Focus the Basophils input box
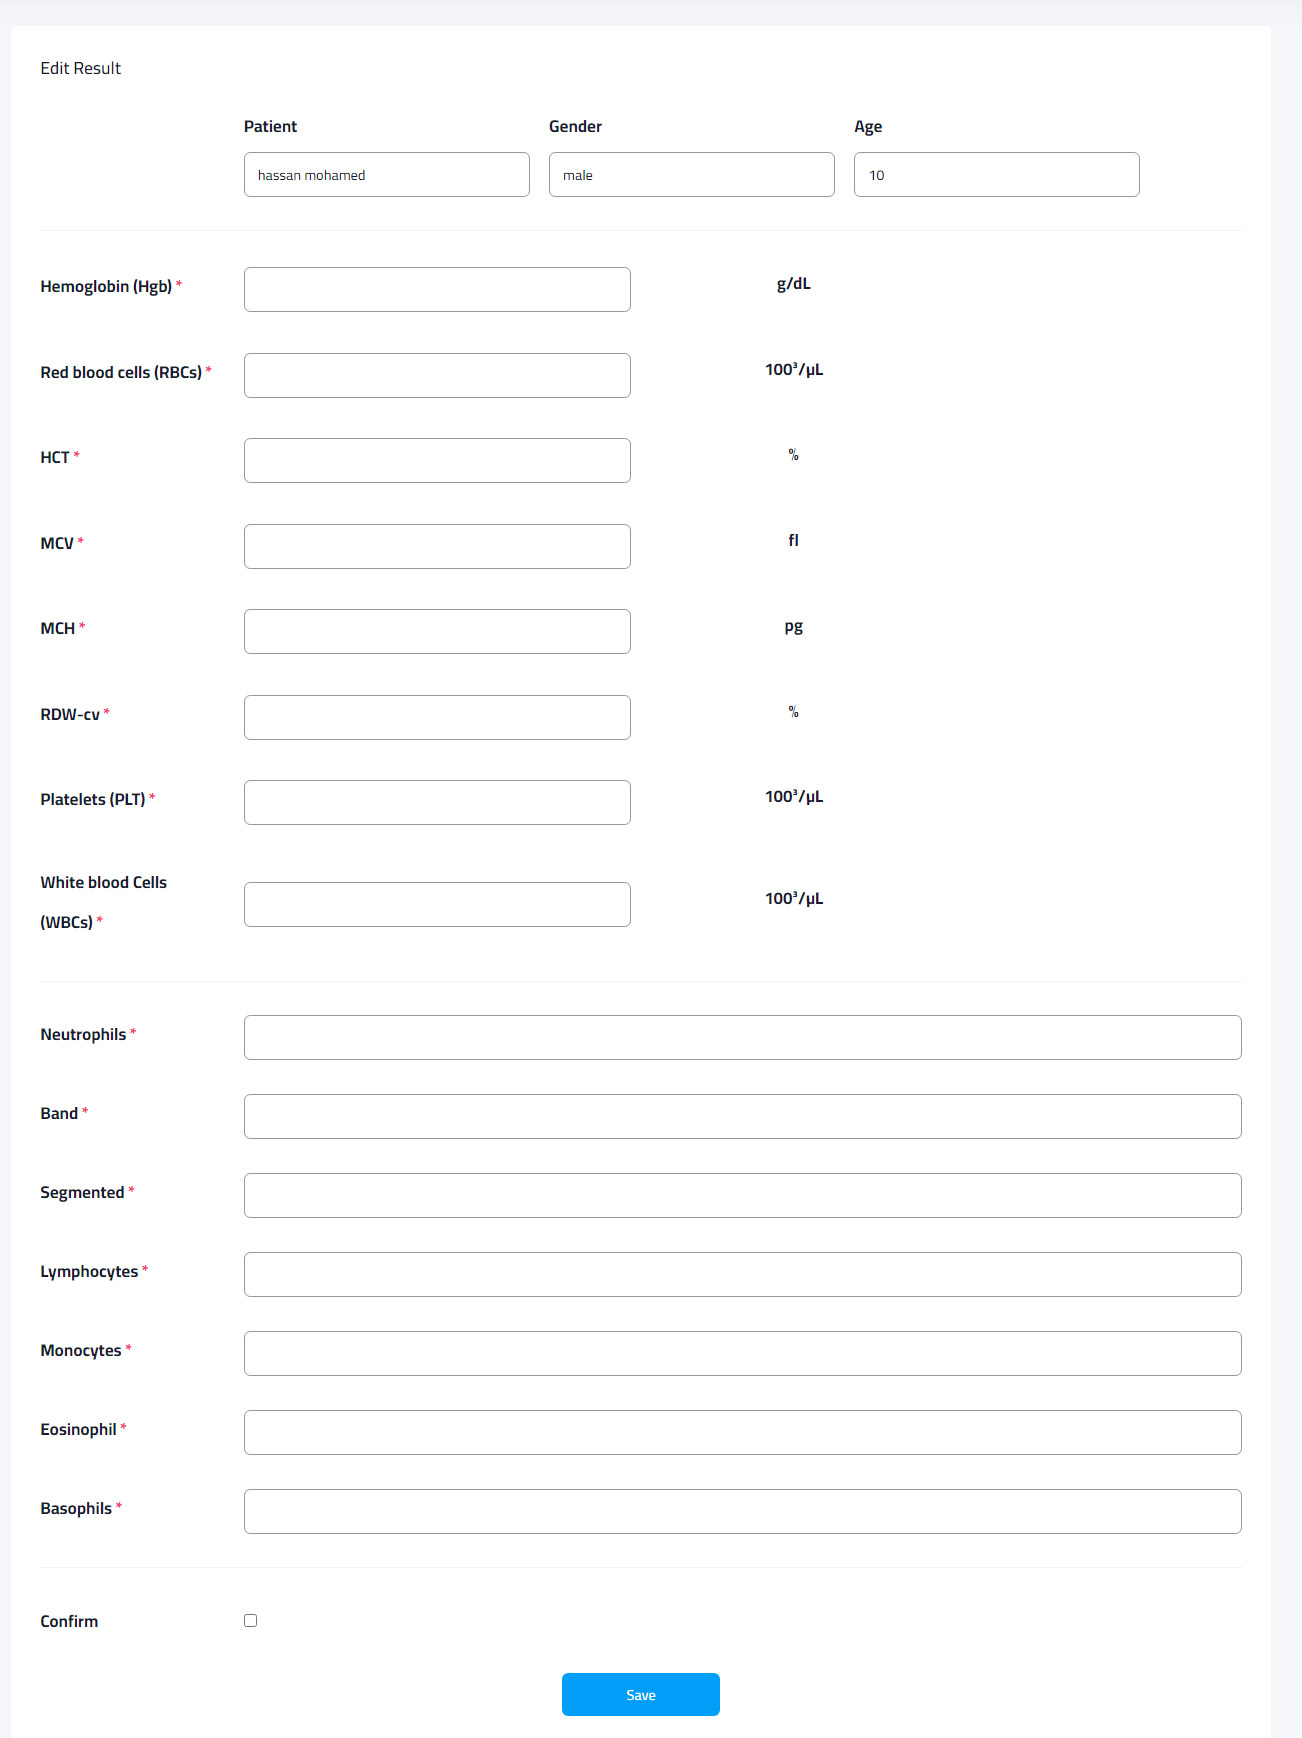This screenshot has width=1302, height=1738. point(742,1511)
